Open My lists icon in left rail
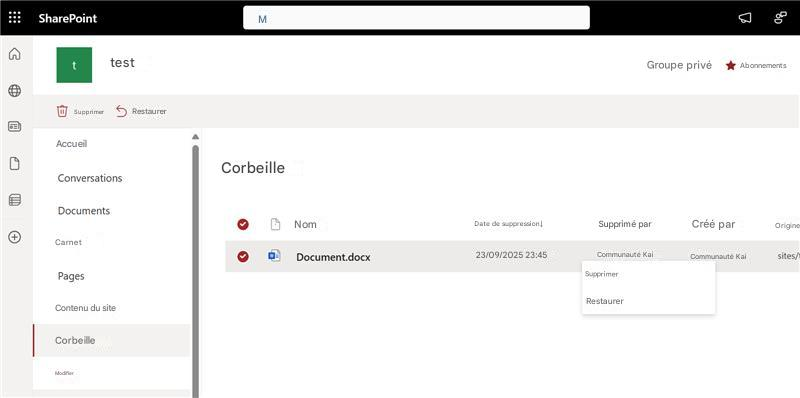This screenshot has width=800, height=398. [x=15, y=200]
